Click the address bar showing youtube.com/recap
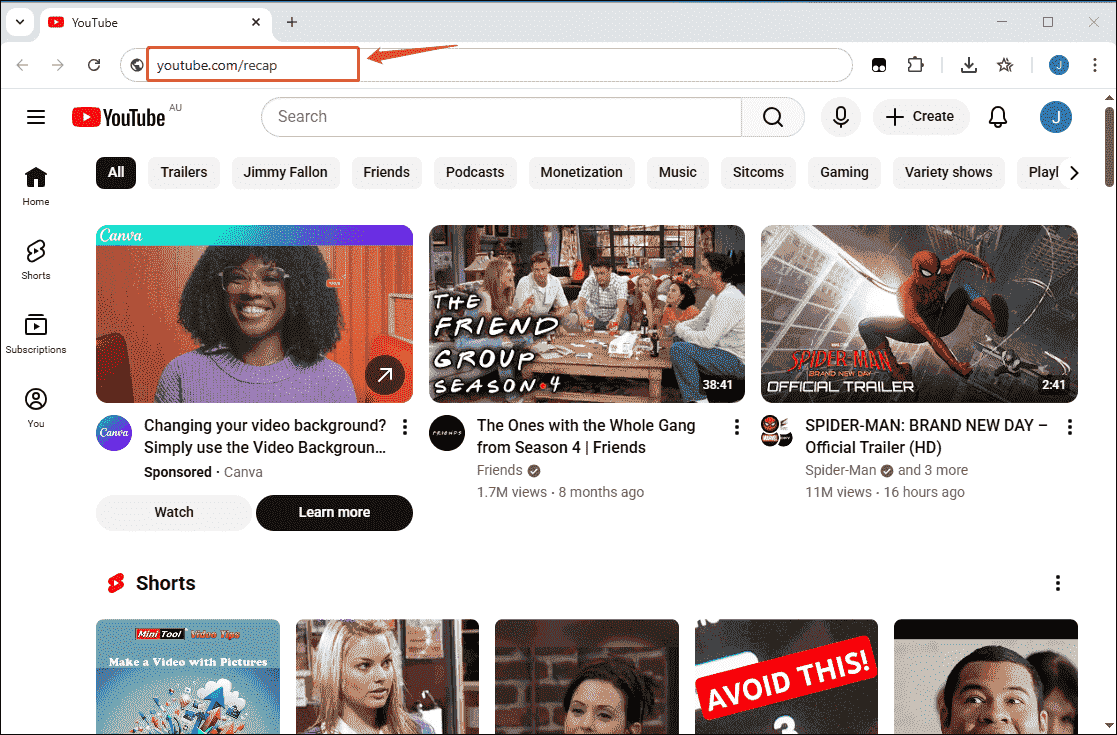Image resolution: width=1117 pixels, height=735 pixels. 253,64
